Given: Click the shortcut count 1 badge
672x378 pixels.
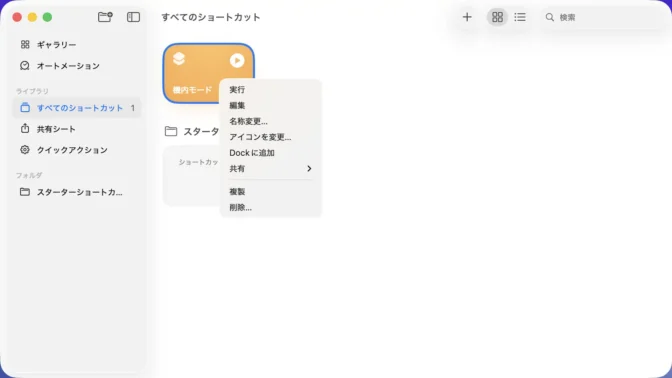Looking at the screenshot, I should (x=133, y=108).
